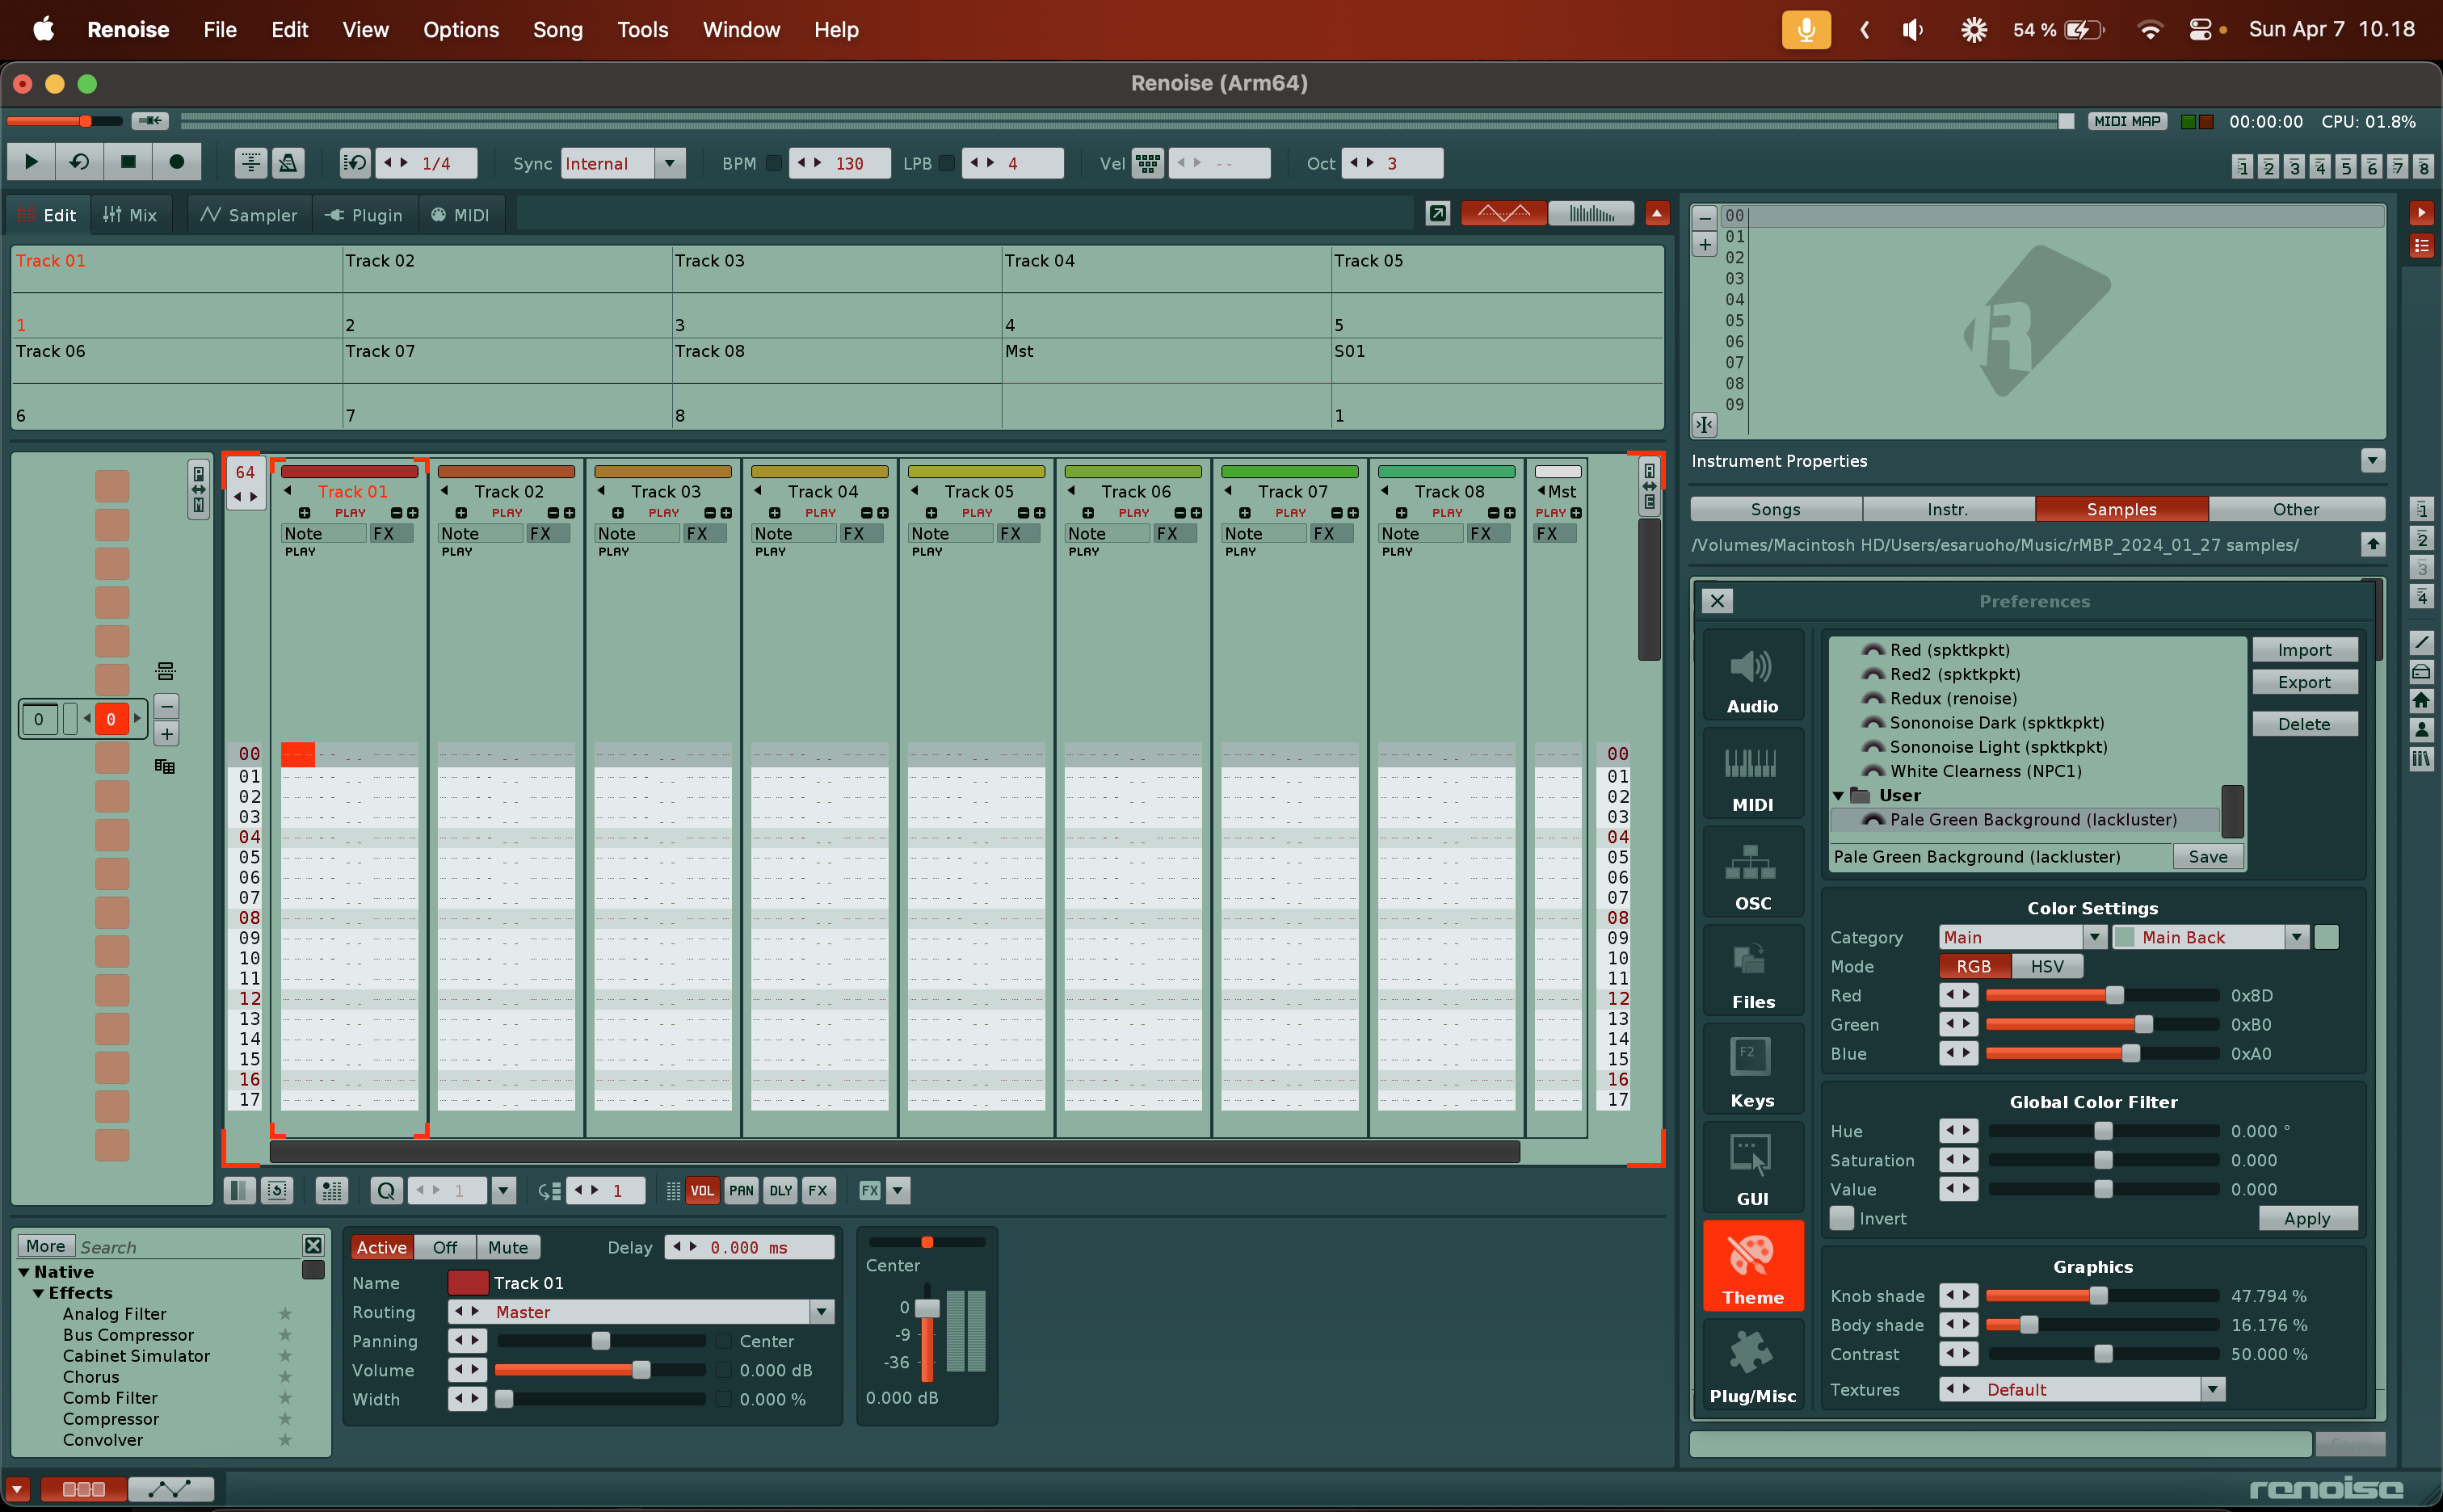Screen dimensions: 2443x1512
Task: Collapse the Effects tree node
Action: (39, 1293)
